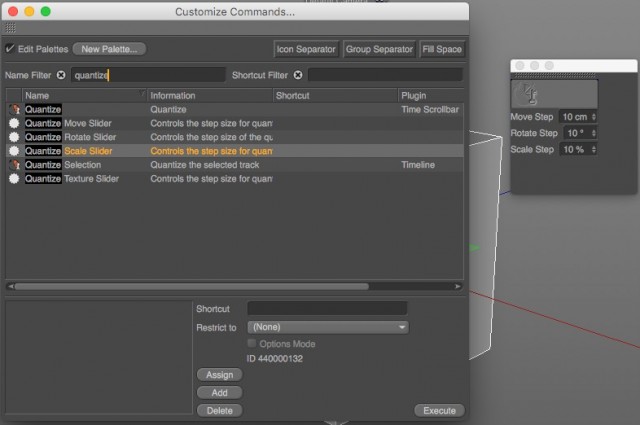Click the Execute button
The width and height of the screenshot is (640, 425).
click(439, 410)
